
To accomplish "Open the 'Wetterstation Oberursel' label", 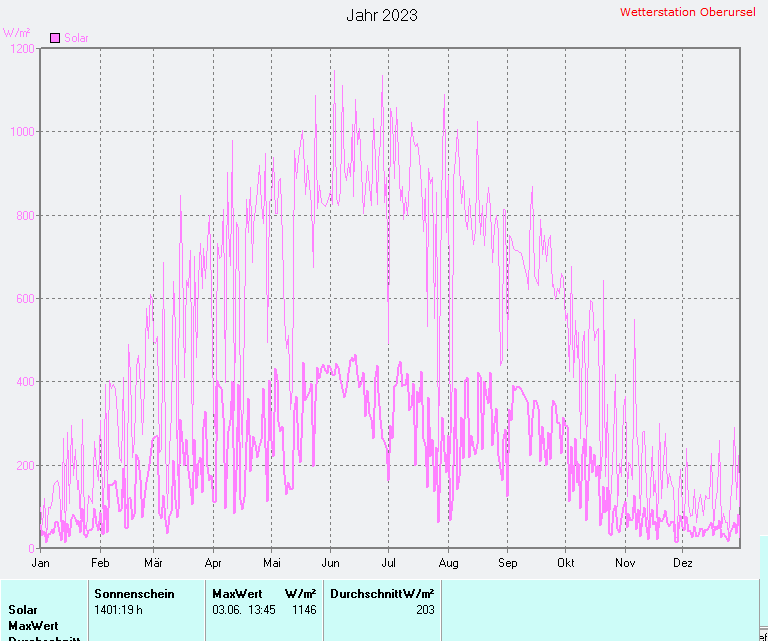I will tap(687, 12).
